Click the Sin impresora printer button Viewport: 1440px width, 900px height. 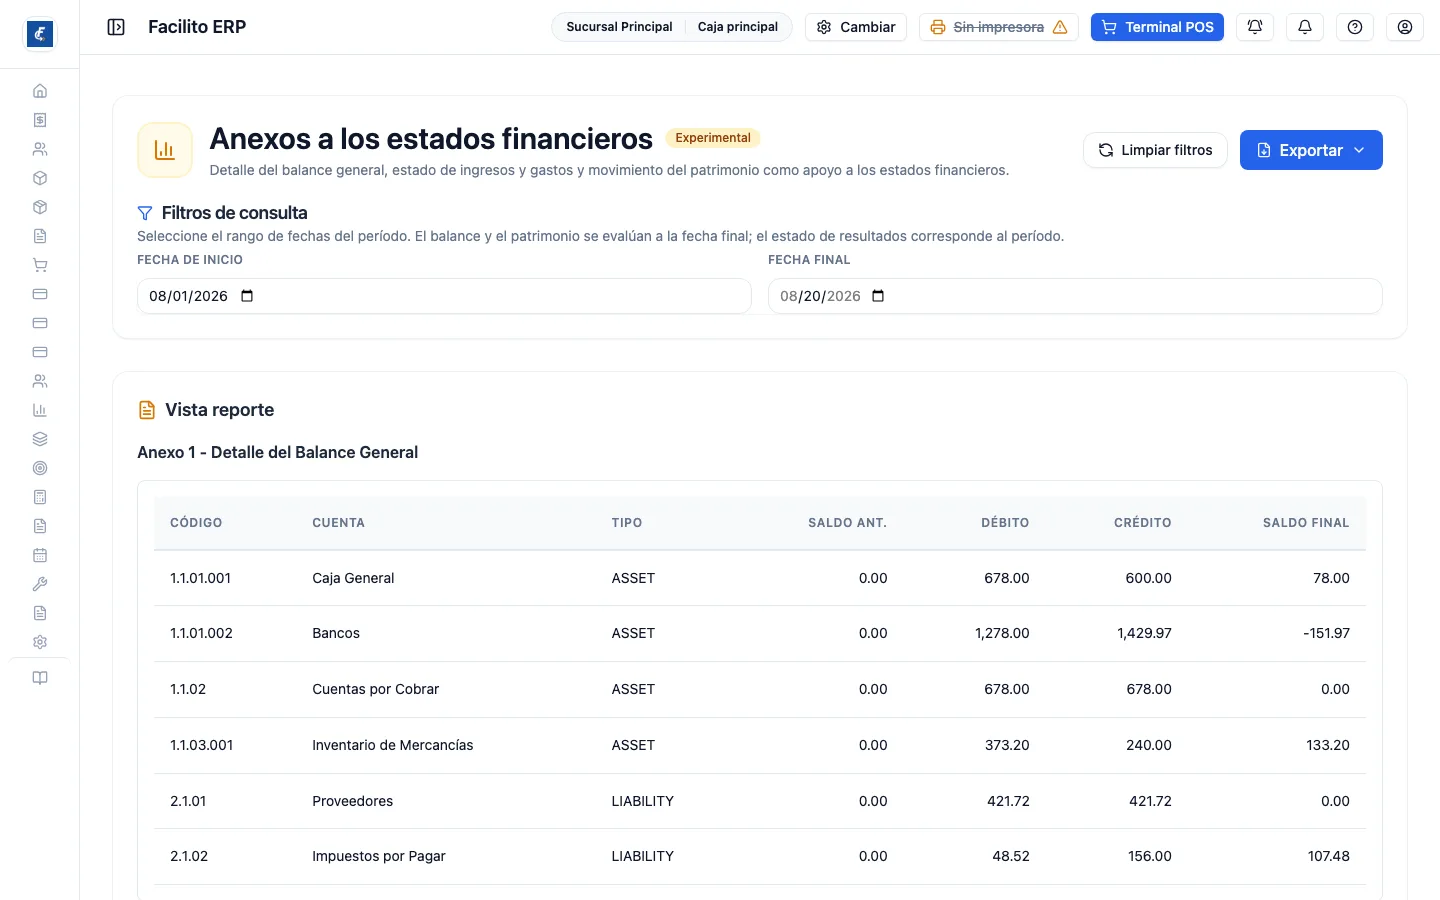click(999, 27)
